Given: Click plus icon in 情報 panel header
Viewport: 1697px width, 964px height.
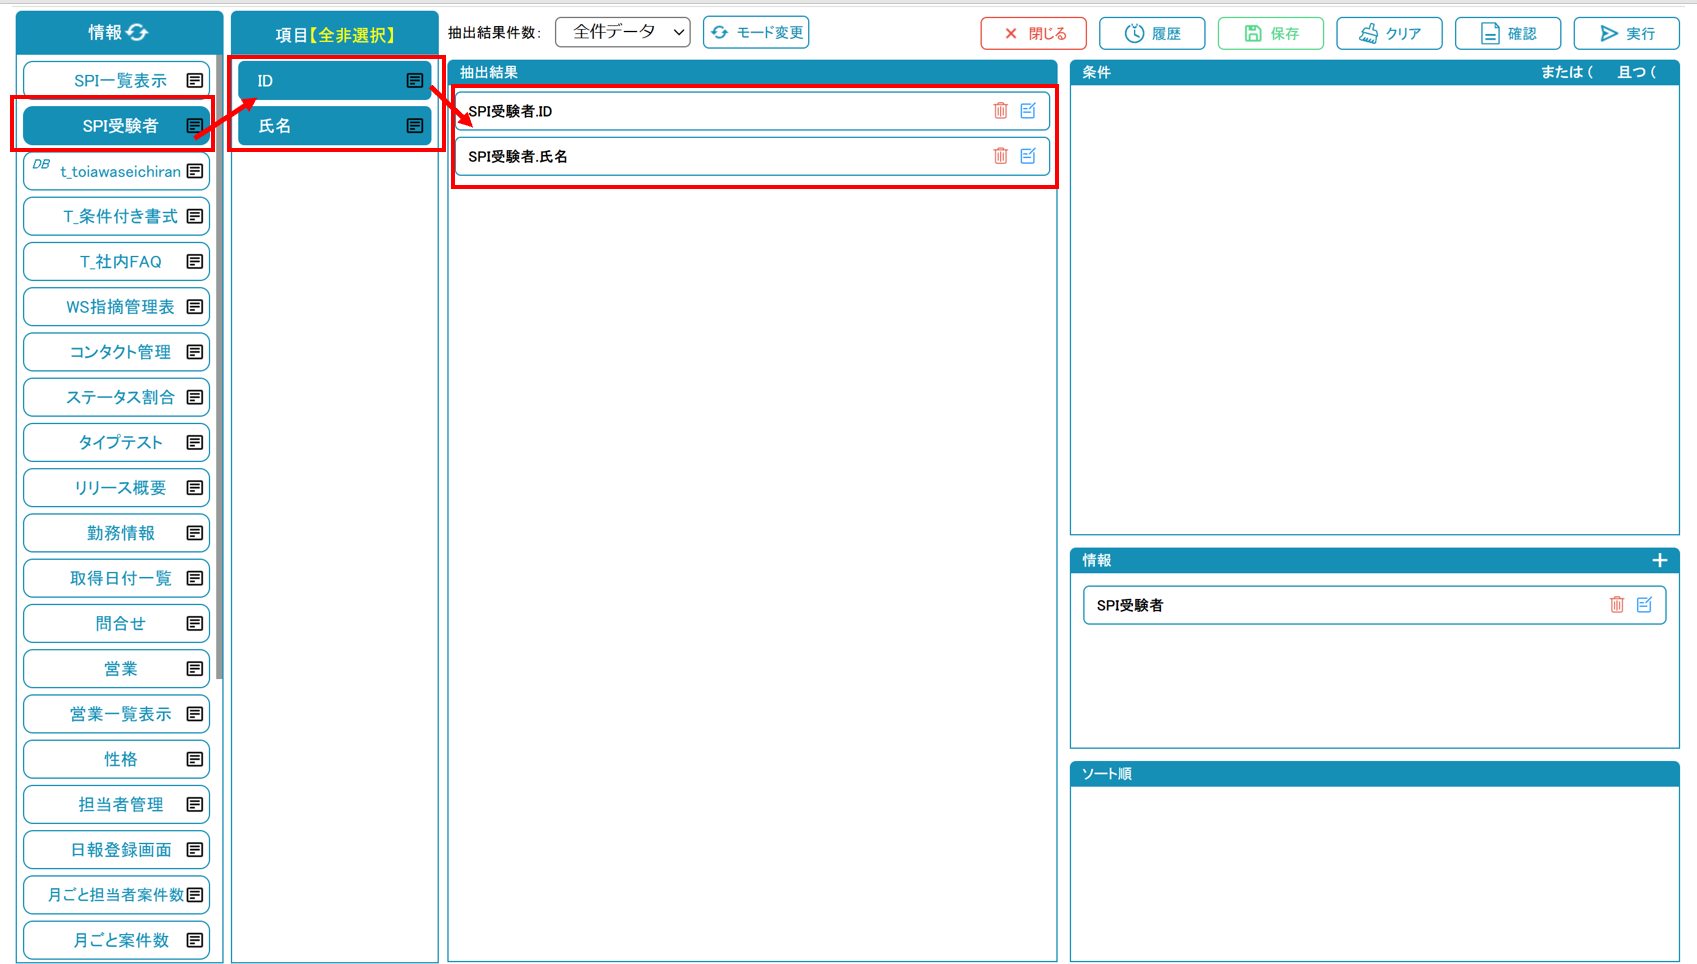Looking at the screenshot, I should [x=1660, y=560].
